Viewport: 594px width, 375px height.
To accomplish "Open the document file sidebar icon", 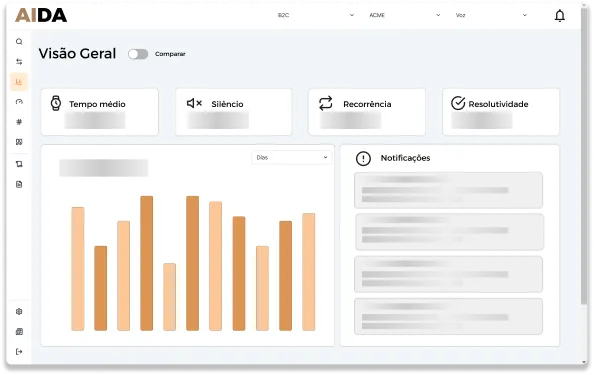I will tap(19, 184).
